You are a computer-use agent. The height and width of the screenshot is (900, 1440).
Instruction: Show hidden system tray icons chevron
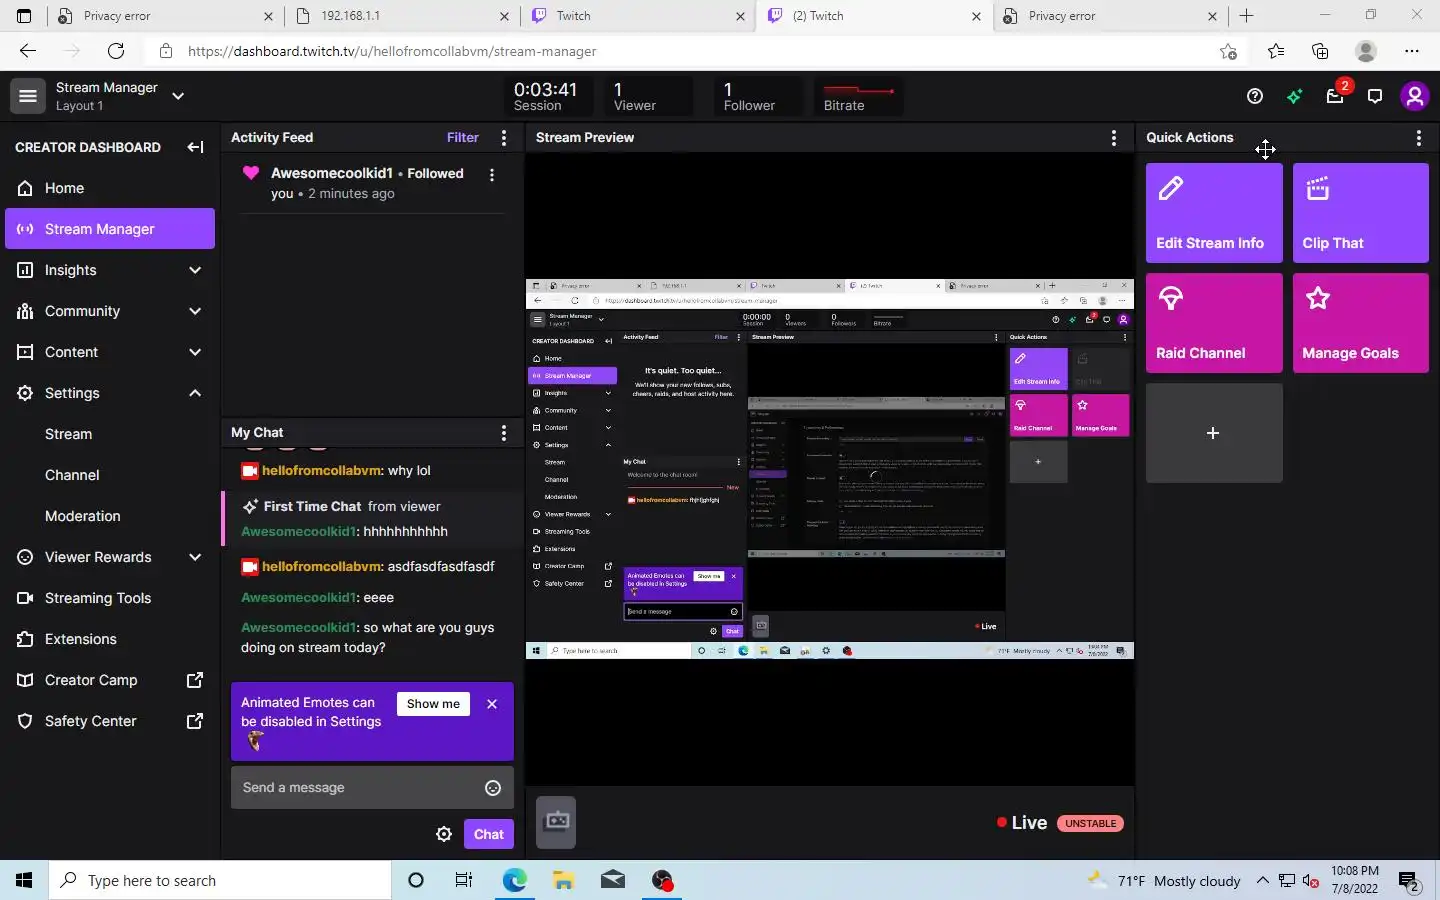tap(1263, 881)
